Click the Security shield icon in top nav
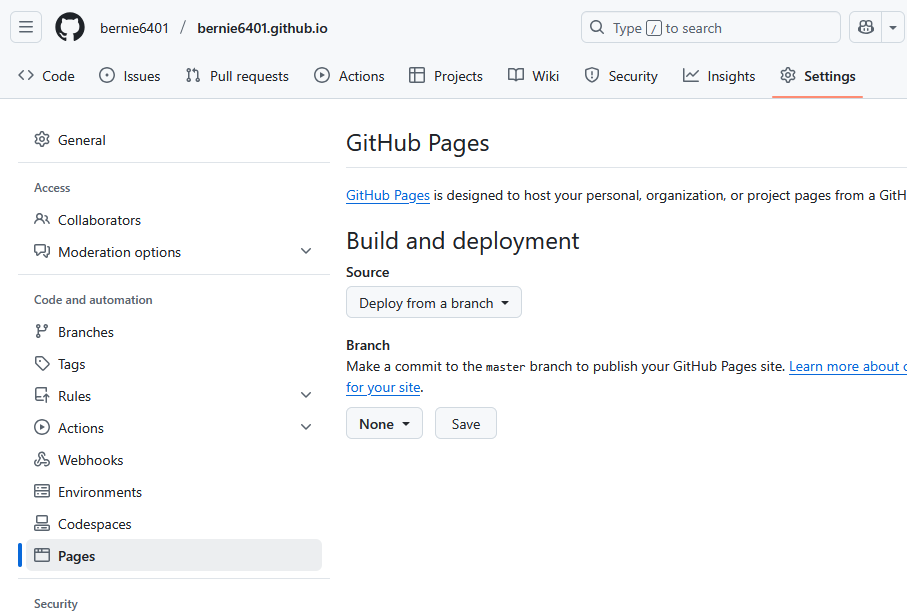 [592, 75]
